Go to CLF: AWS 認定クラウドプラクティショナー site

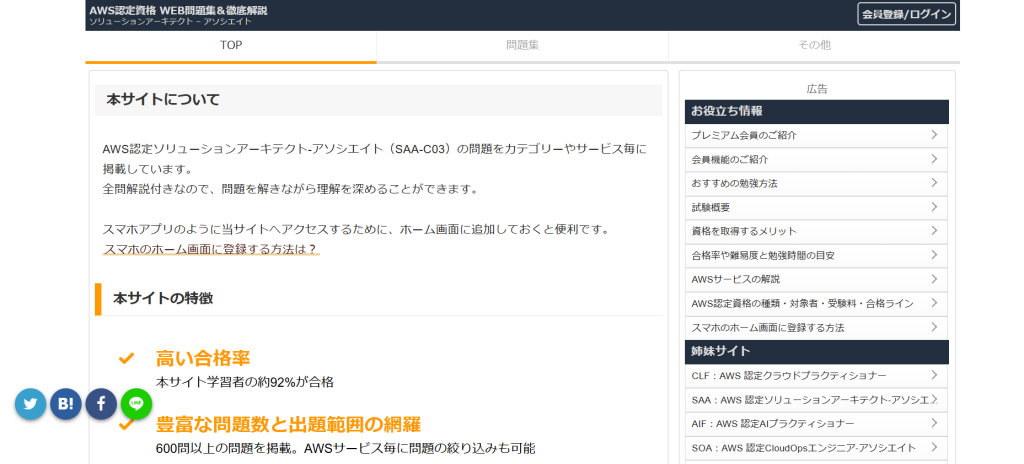point(789,376)
